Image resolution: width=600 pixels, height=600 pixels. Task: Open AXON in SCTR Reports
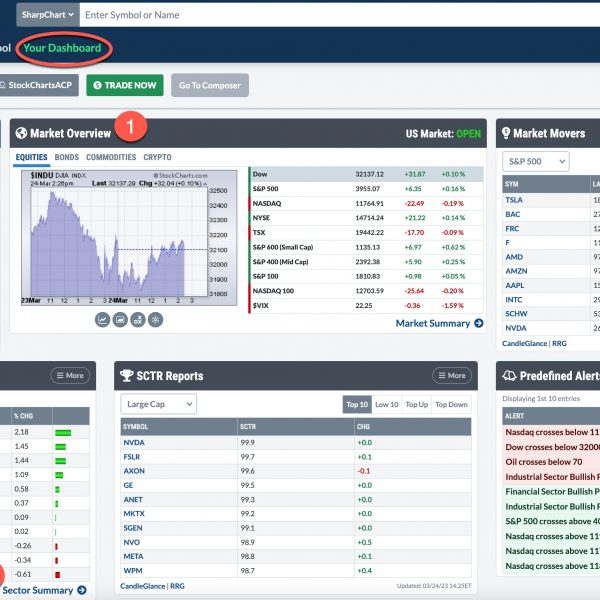pyautogui.click(x=134, y=471)
